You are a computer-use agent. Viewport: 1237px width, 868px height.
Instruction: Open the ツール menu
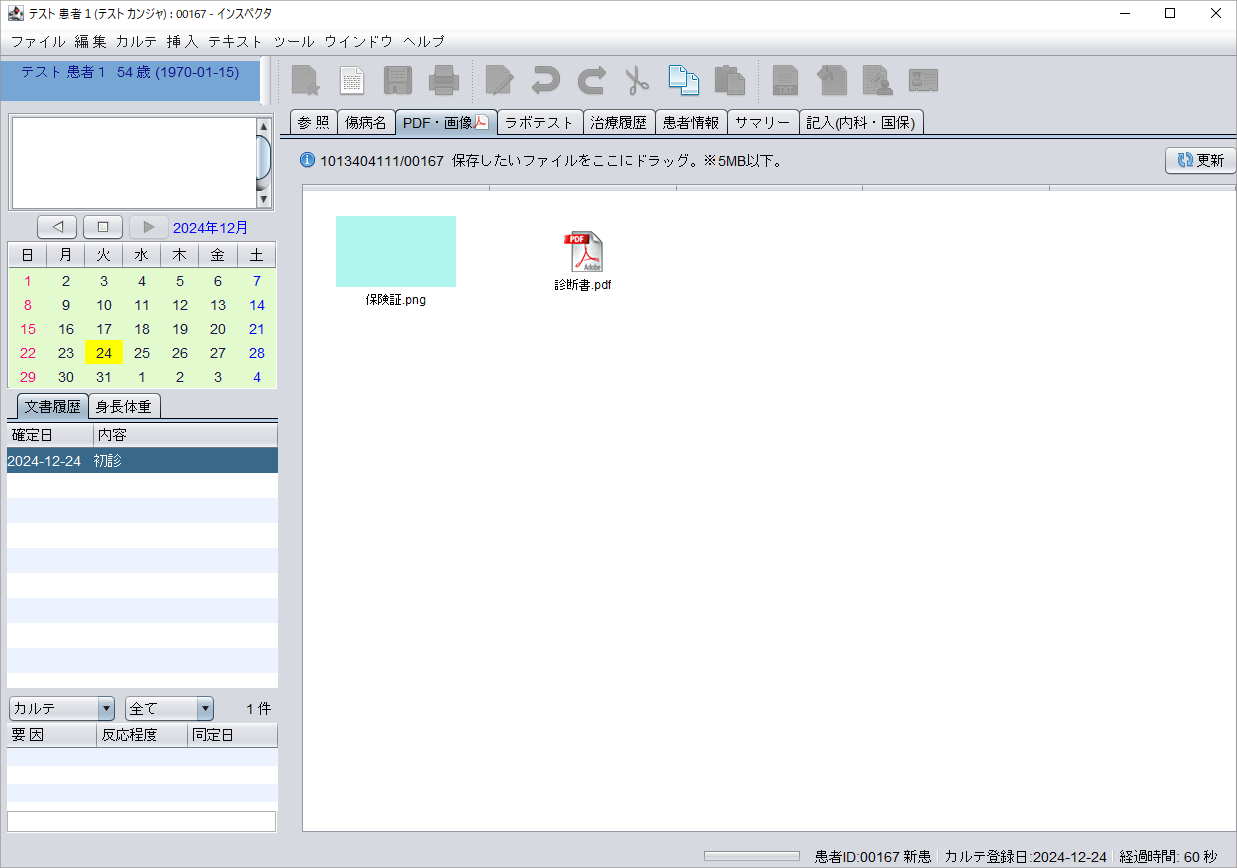pos(293,42)
